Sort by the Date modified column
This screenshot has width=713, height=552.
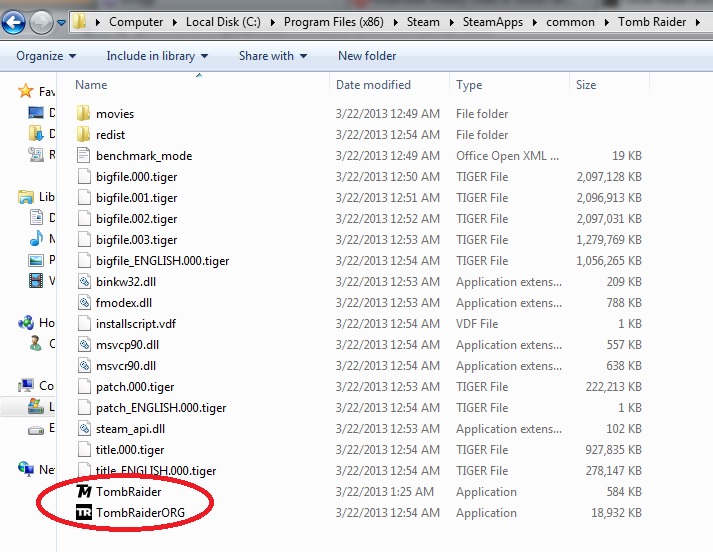click(x=373, y=85)
